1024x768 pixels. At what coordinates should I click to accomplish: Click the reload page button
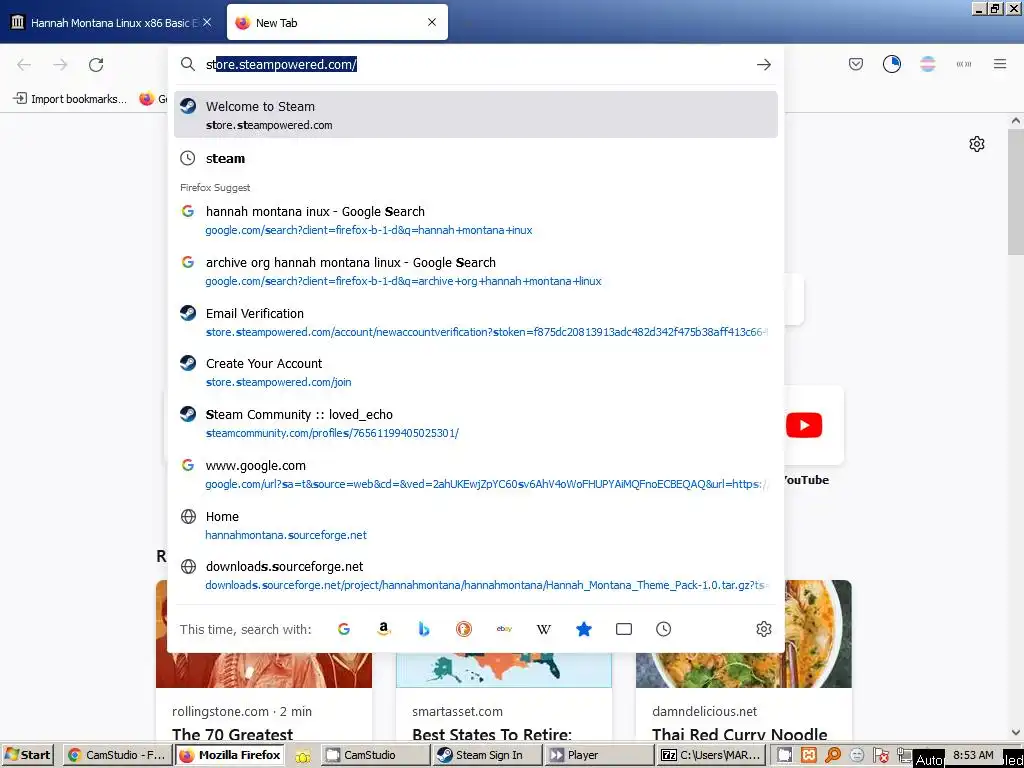96,65
